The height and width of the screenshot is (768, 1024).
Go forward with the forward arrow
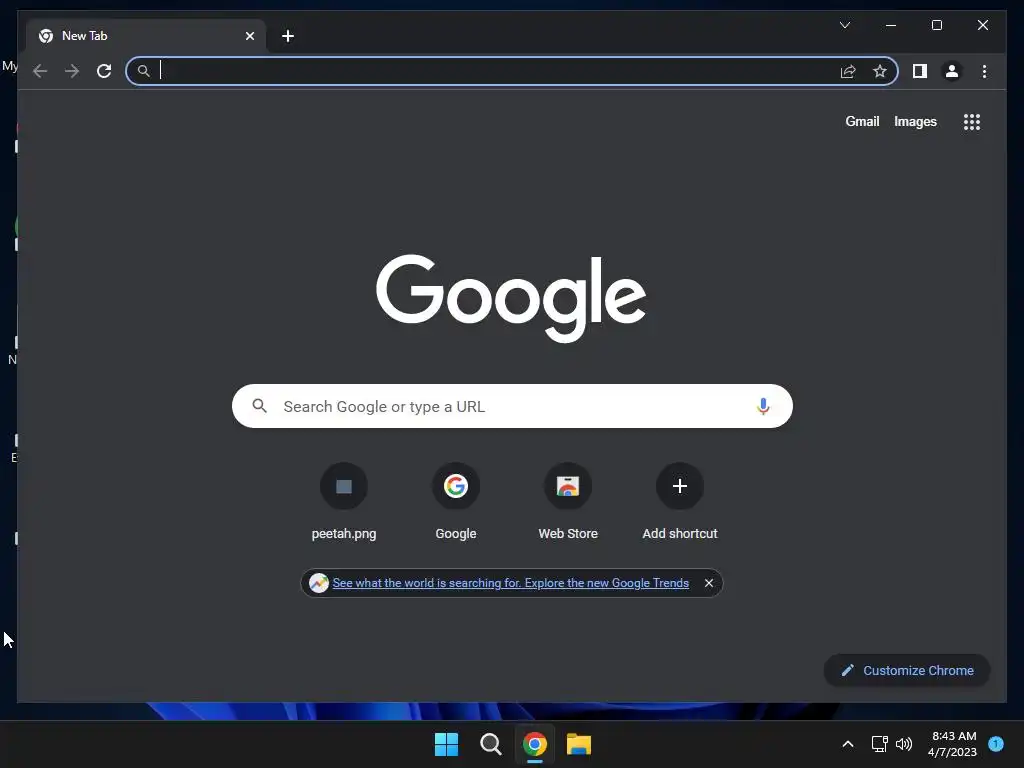72,71
